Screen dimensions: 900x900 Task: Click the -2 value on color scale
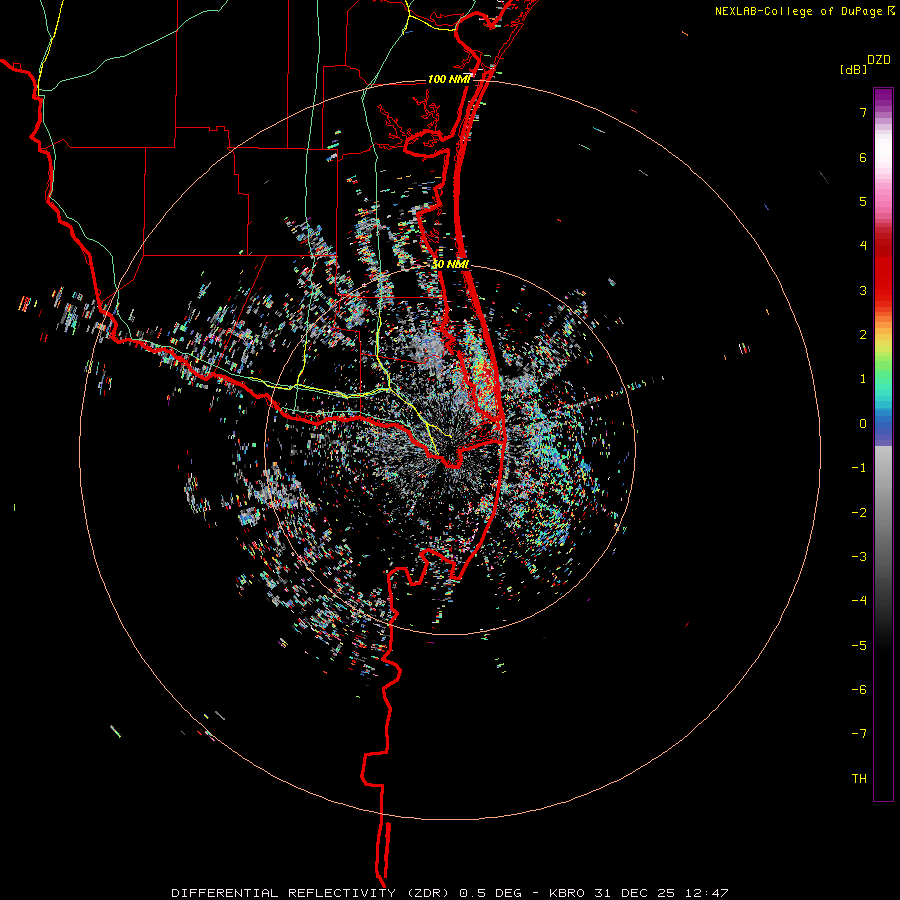click(859, 513)
